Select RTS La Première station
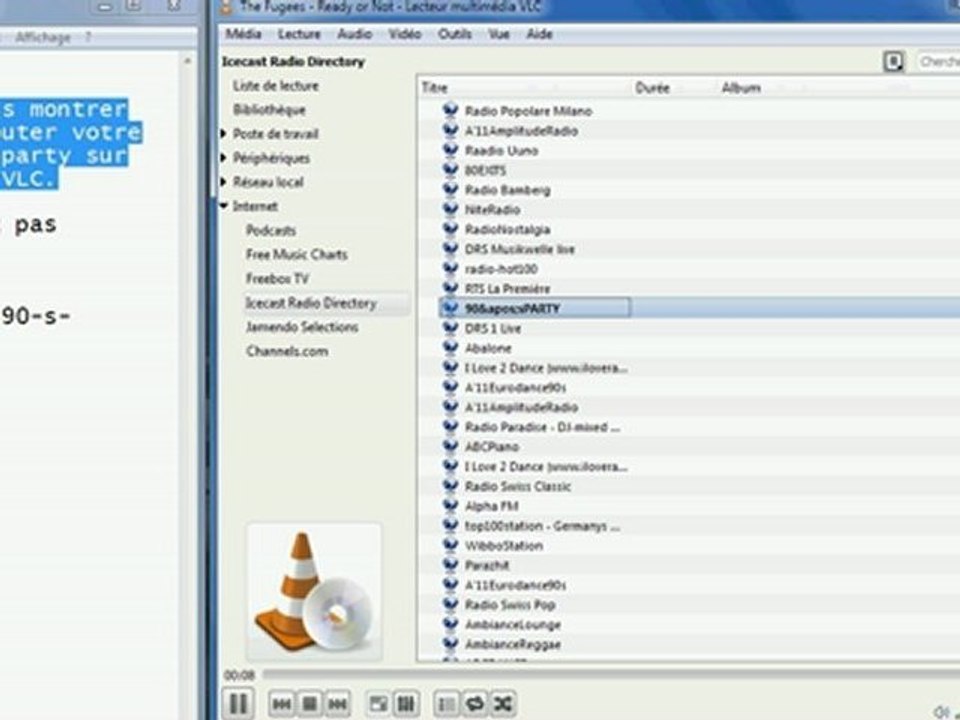Image resolution: width=960 pixels, height=720 pixels. coord(508,288)
